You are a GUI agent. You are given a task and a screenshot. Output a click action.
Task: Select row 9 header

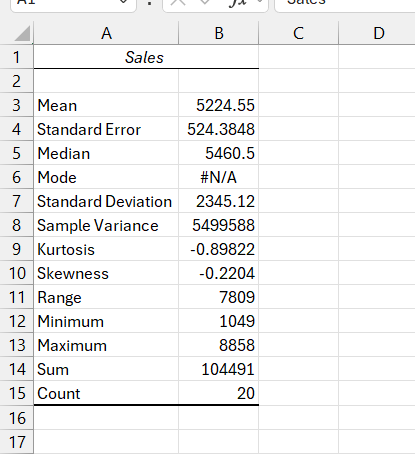[16, 249]
